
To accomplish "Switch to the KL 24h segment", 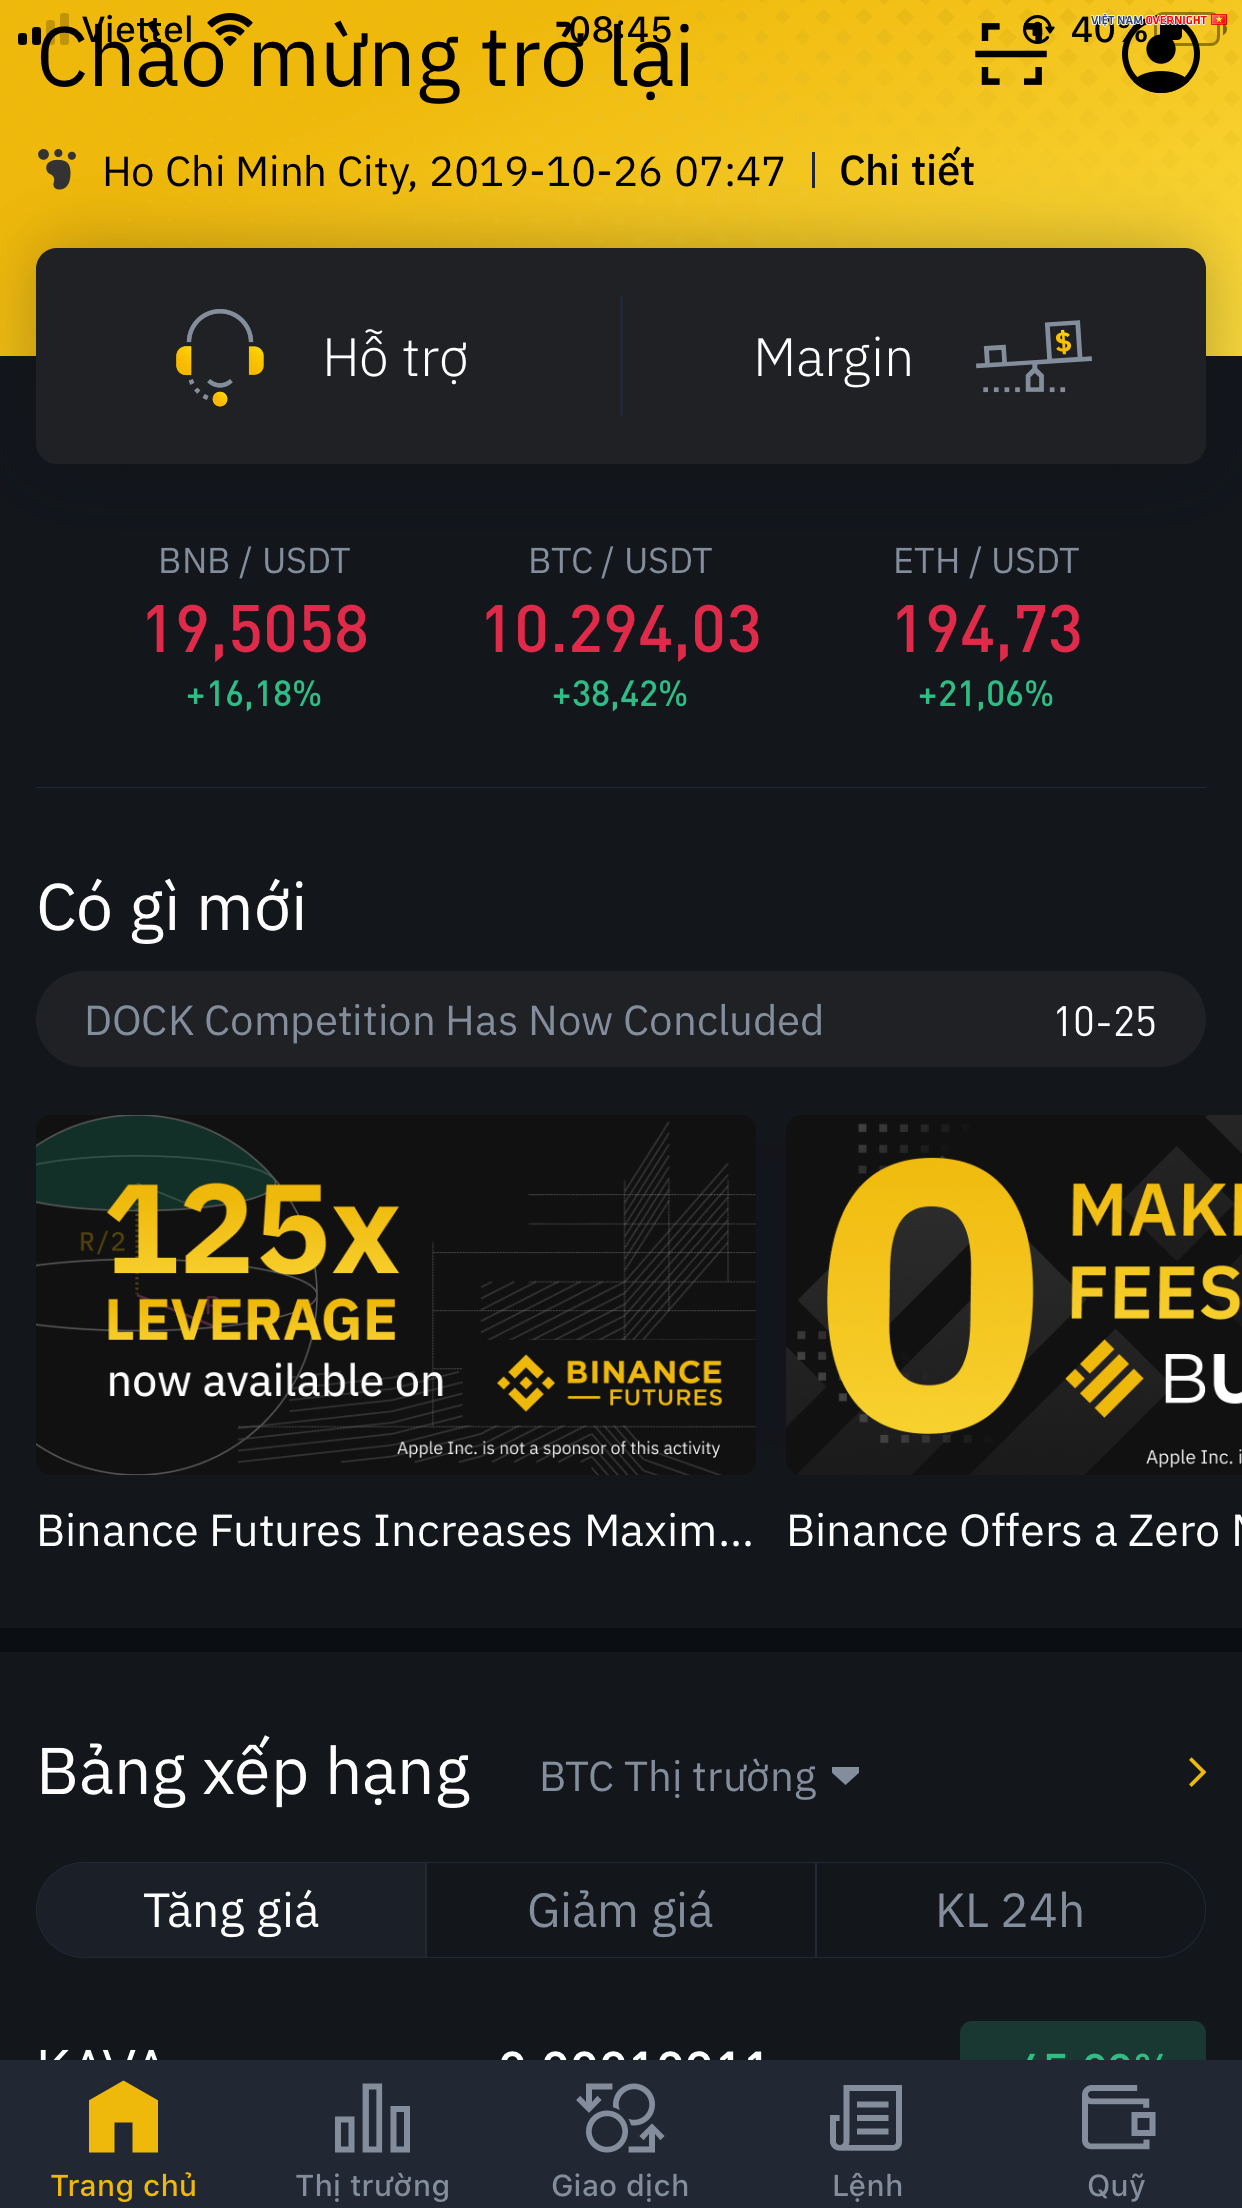I will click(1010, 1910).
